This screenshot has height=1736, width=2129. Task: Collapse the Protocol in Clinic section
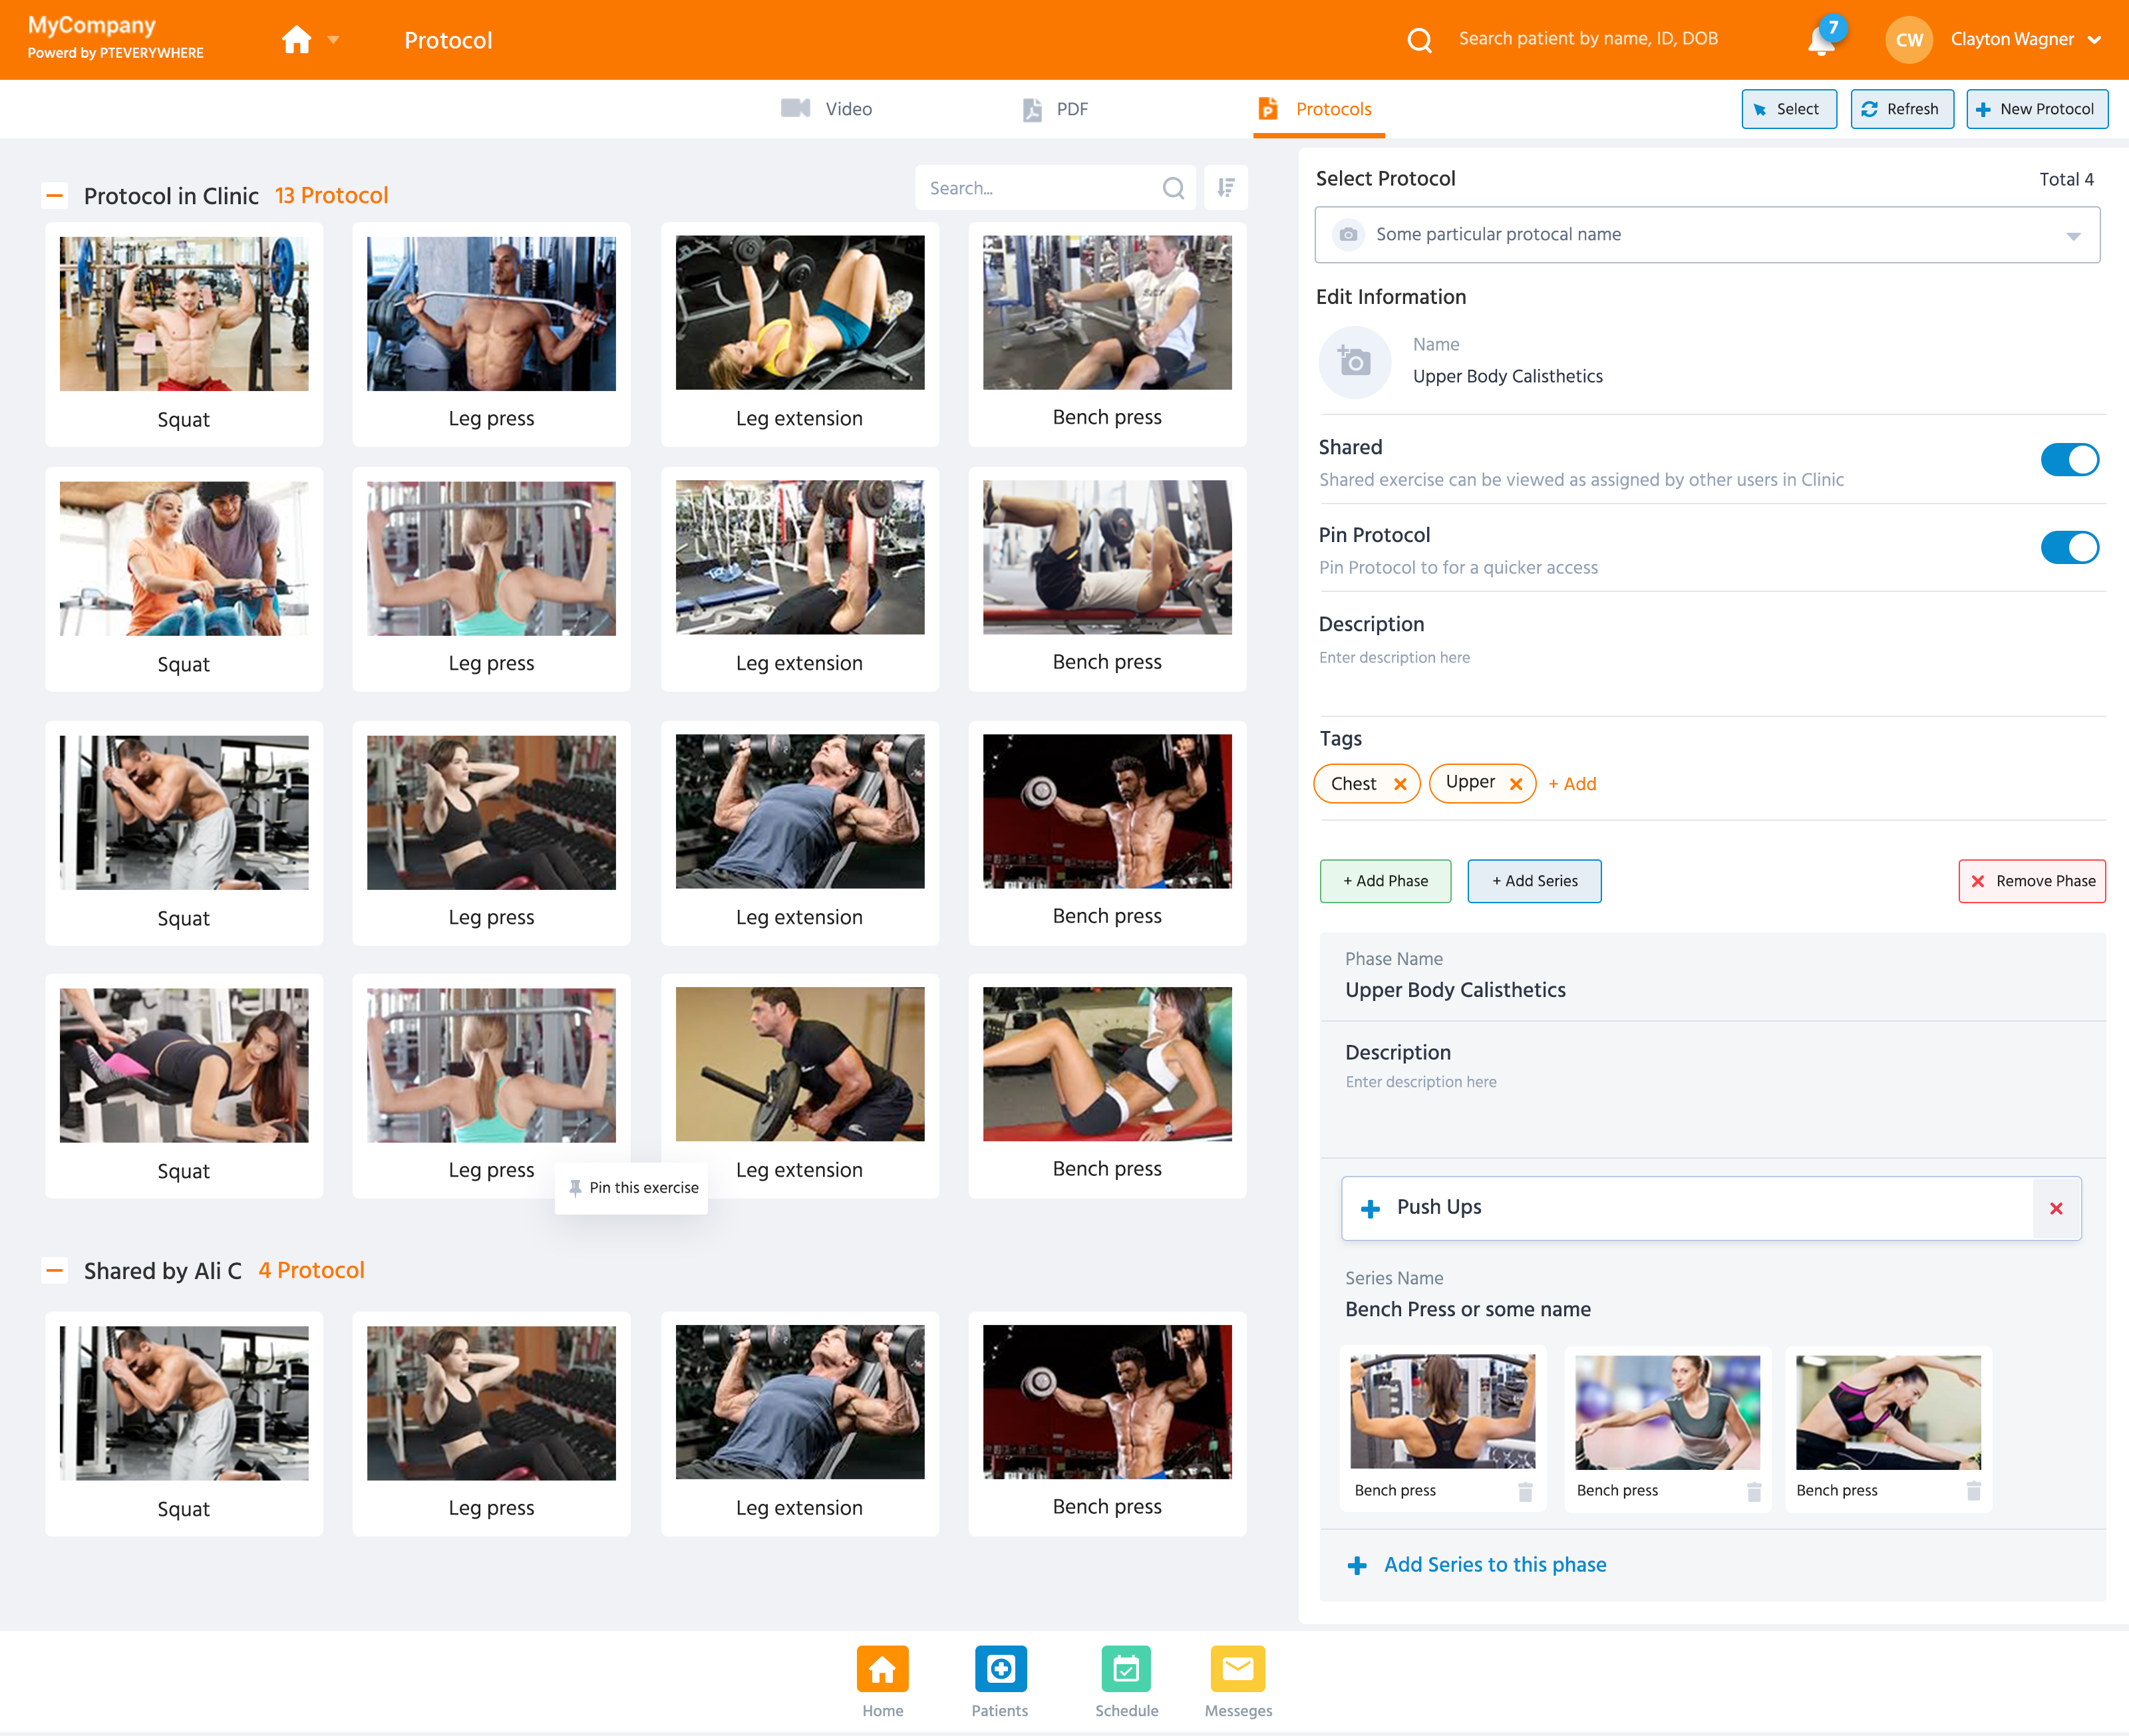(x=55, y=196)
